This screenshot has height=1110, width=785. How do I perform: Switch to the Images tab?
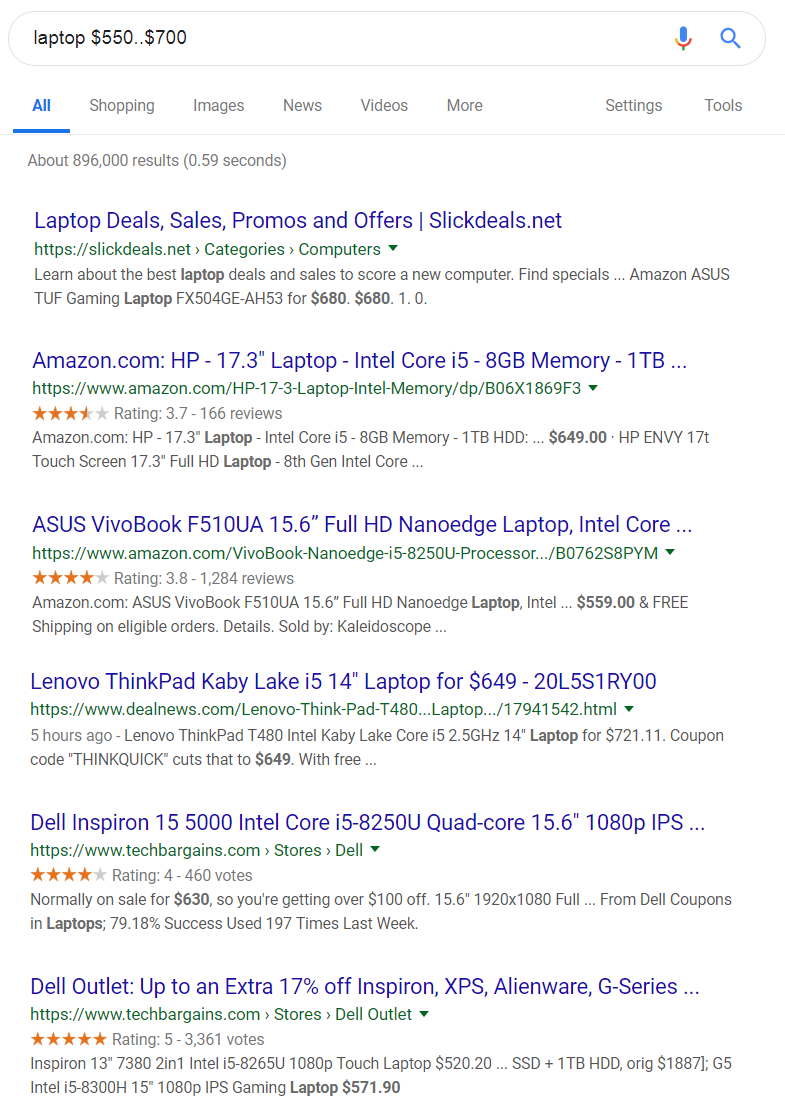coord(219,105)
